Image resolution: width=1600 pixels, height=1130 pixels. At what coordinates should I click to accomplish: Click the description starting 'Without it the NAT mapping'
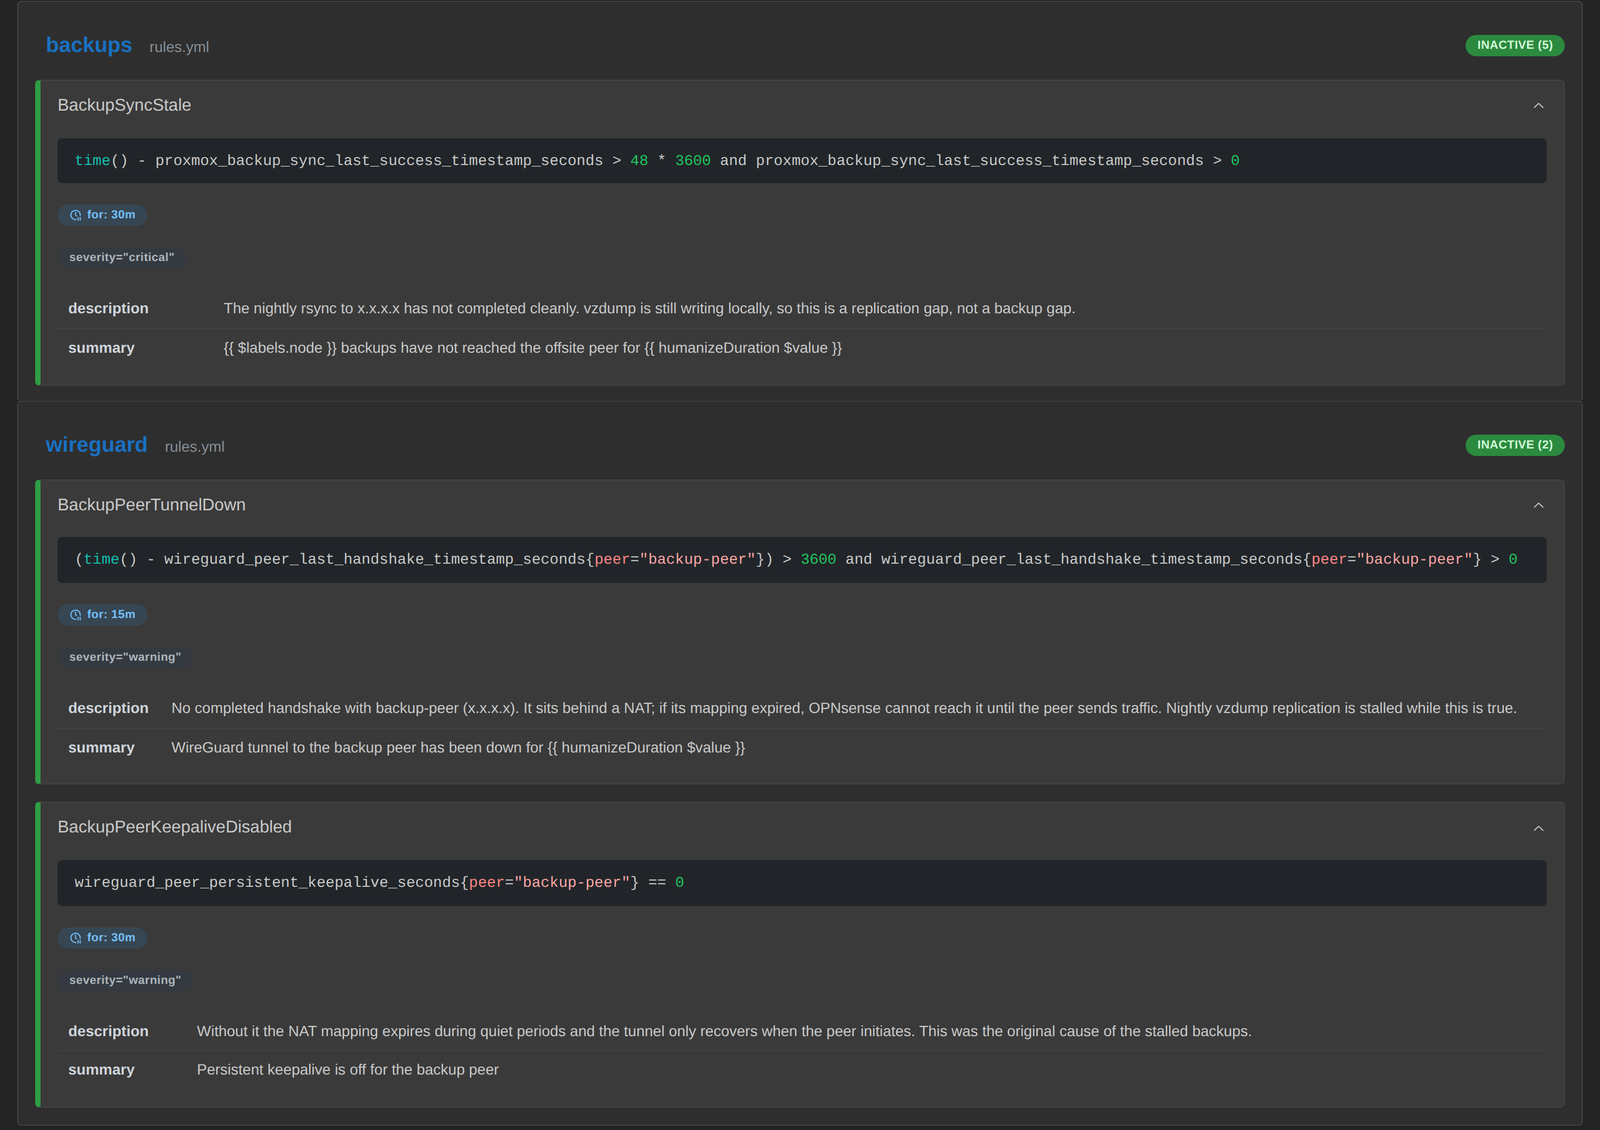click(724, 1031)
